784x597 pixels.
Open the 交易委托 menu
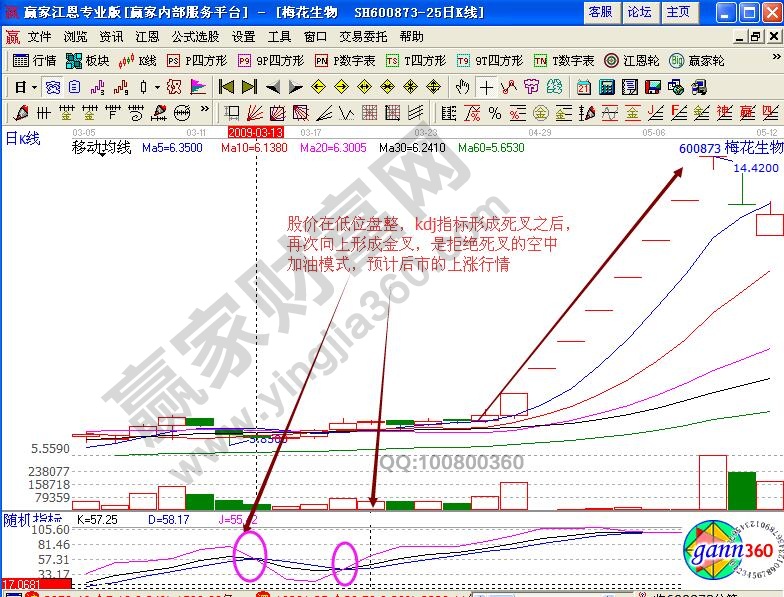pos(361,36)
